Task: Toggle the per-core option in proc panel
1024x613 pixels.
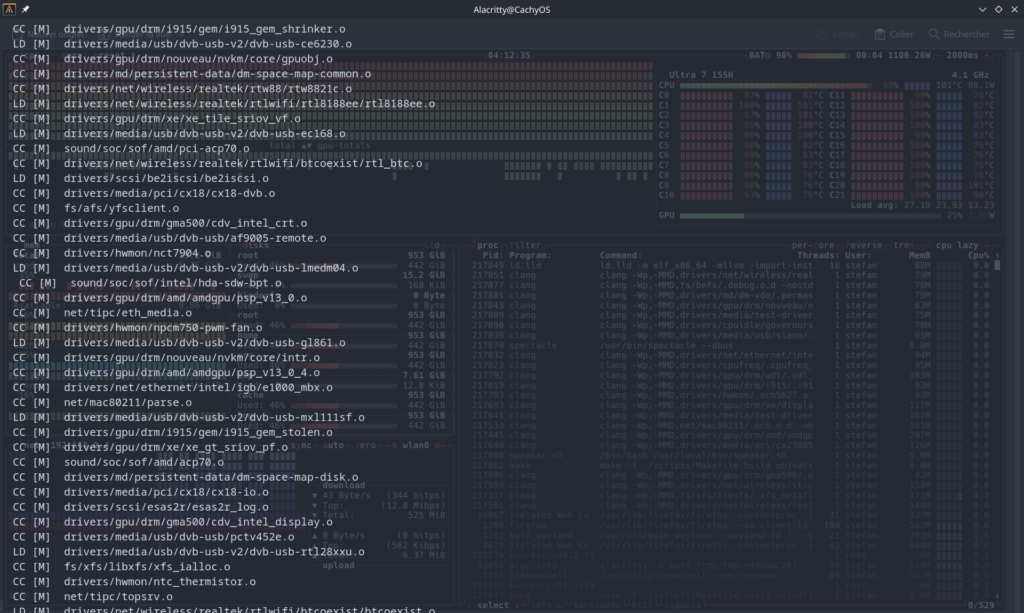Action: [x=813, y=244]
